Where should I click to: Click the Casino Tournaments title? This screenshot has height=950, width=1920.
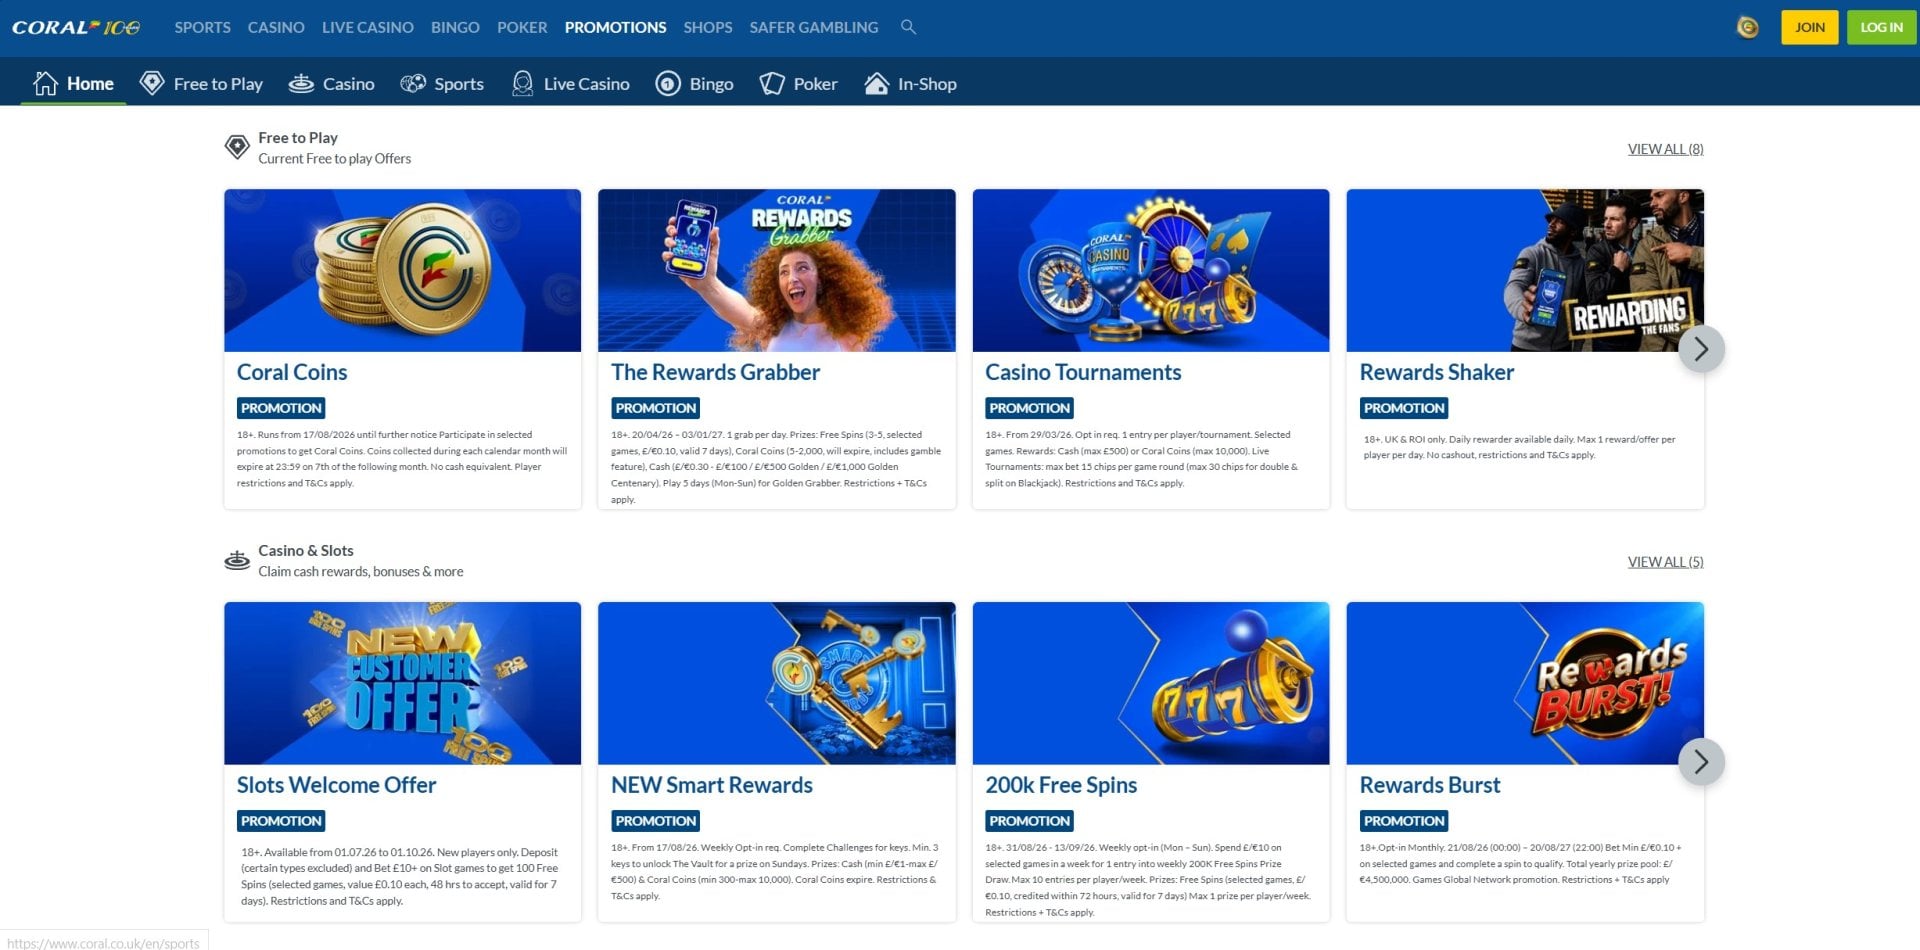(x=1083, y=372)
